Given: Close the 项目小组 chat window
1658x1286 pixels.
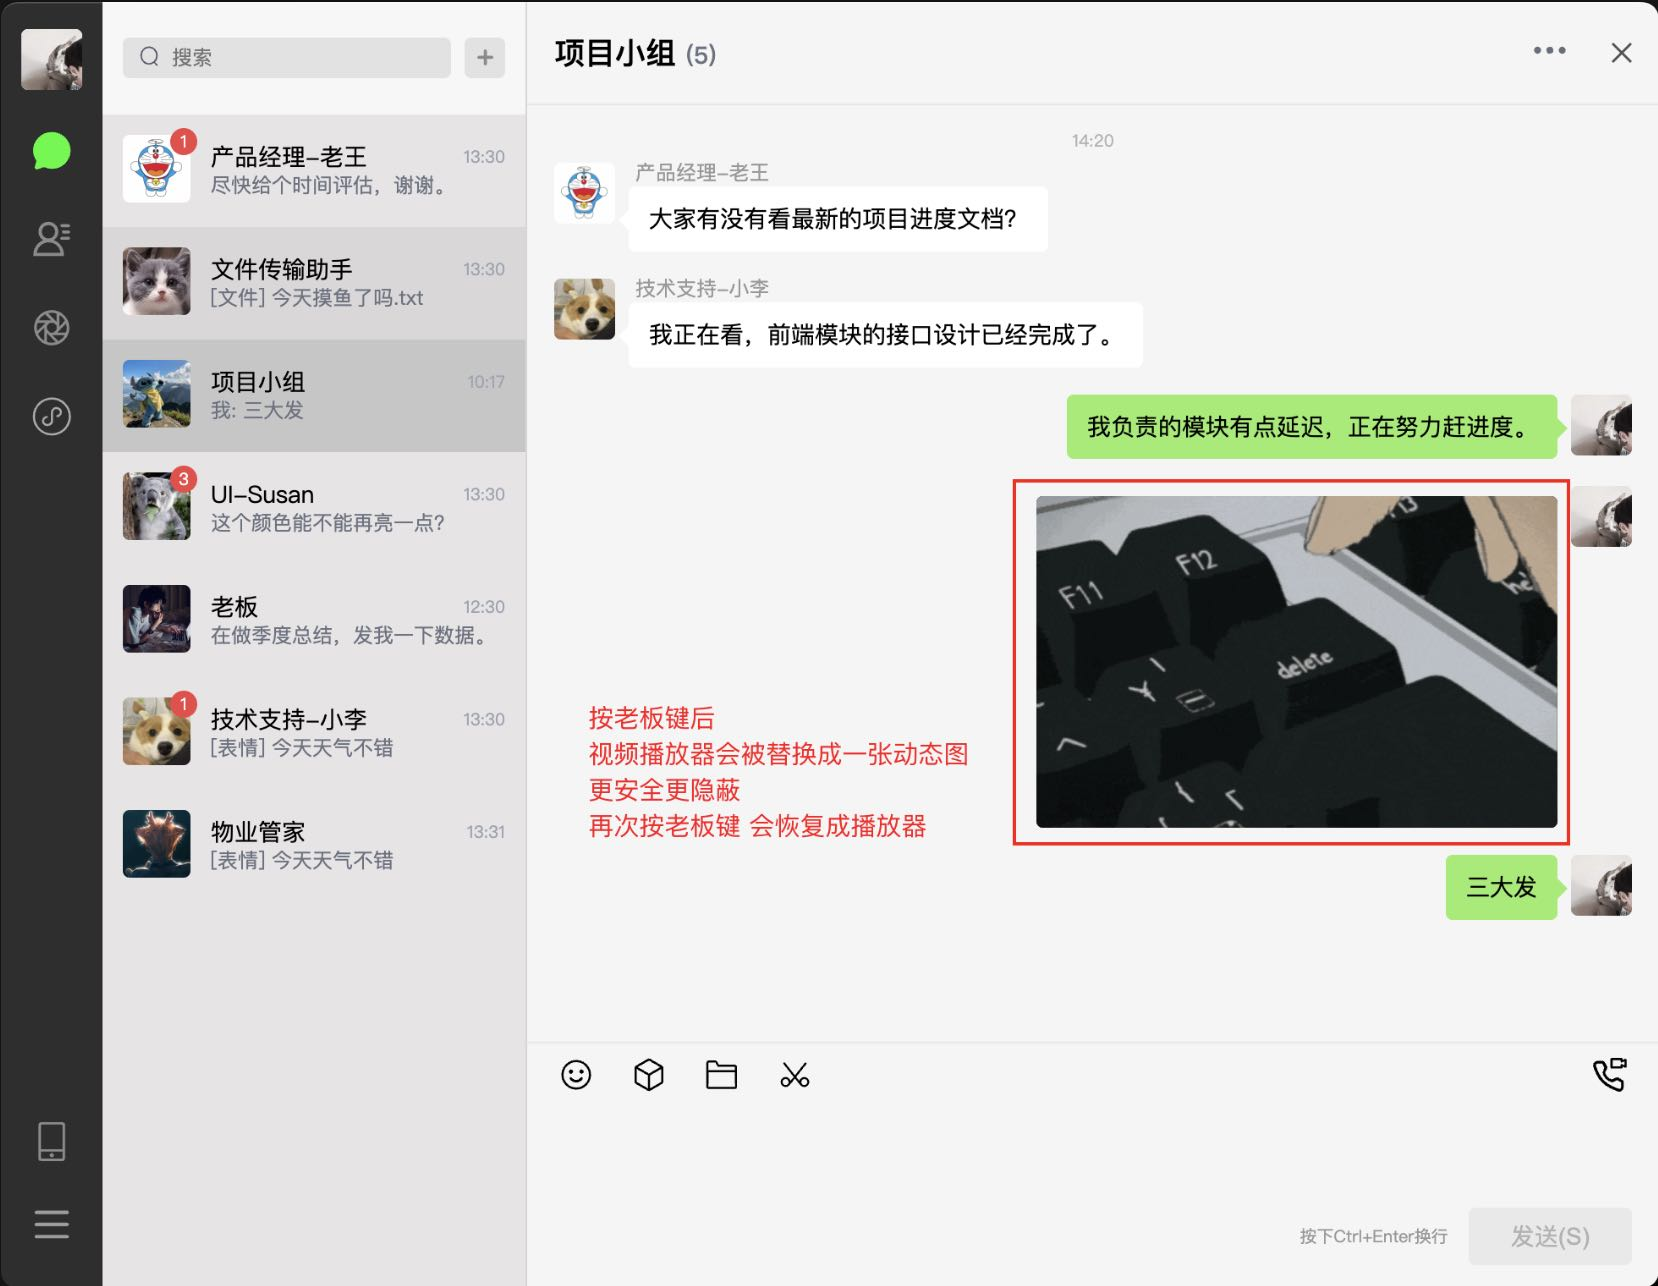Looking at the screenshot, I should (x=1621, y=52).
